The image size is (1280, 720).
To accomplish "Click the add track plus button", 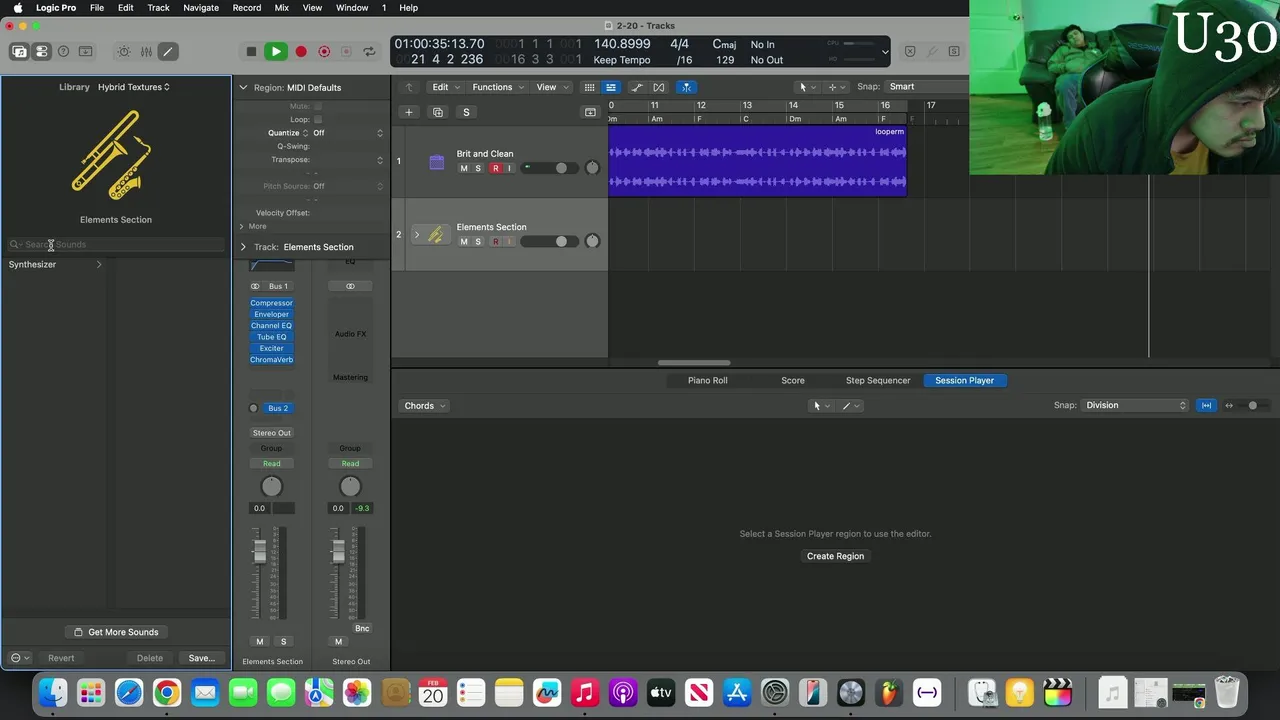I will pos(408,112).
